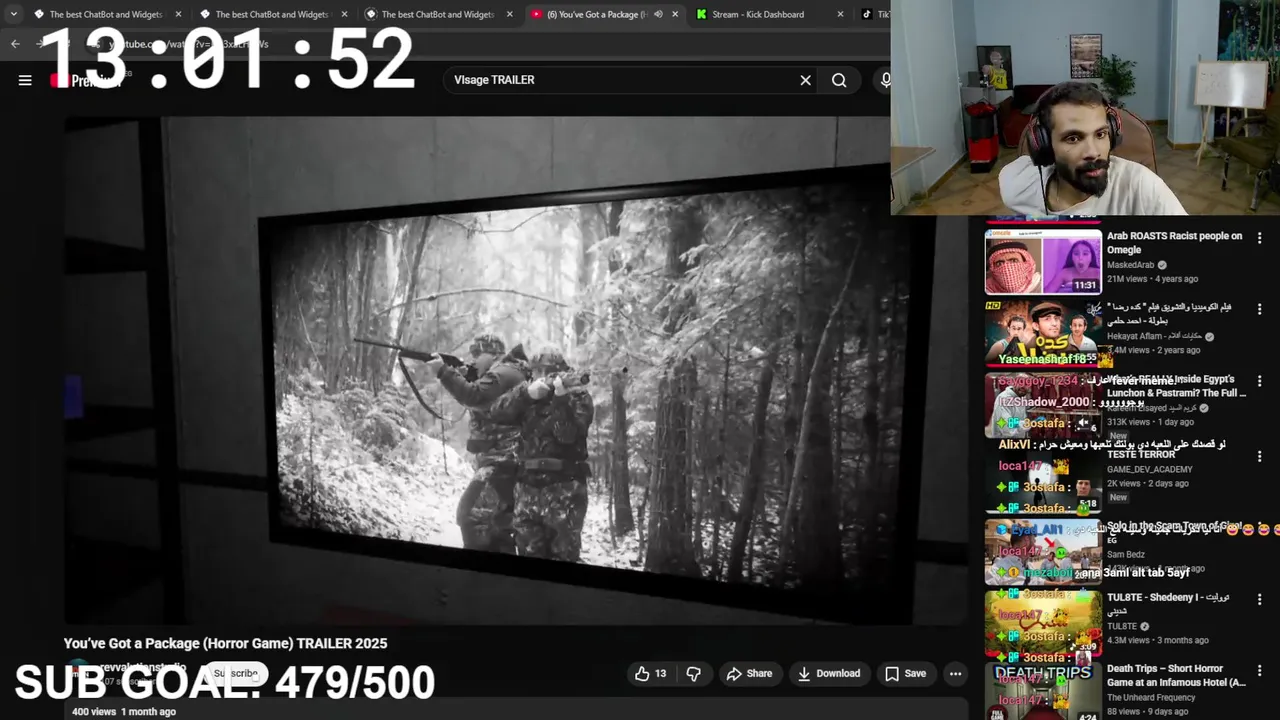Screen dimensions: 1280x720
Task: Open the YouTube guide hamburger menu
Action: pos(25,80)
